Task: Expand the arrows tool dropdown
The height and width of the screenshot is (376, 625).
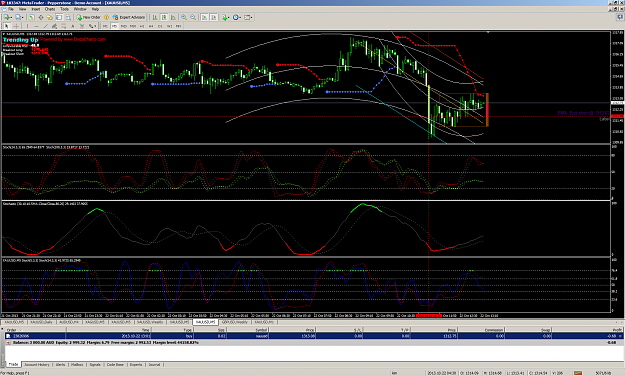Action: click(x=95, y=26)
